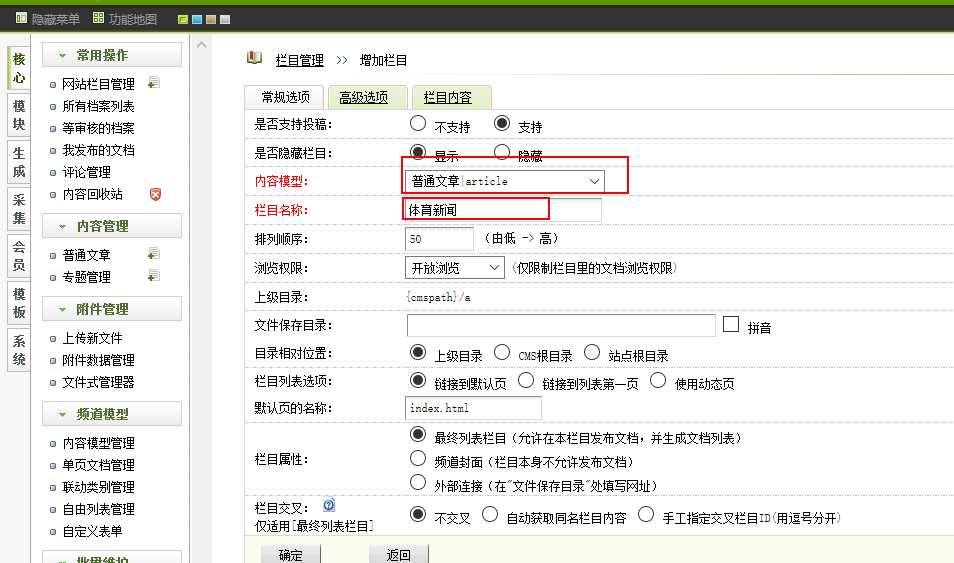
Task: Switch to the 高级选项 tab
Action: point(364,97)
